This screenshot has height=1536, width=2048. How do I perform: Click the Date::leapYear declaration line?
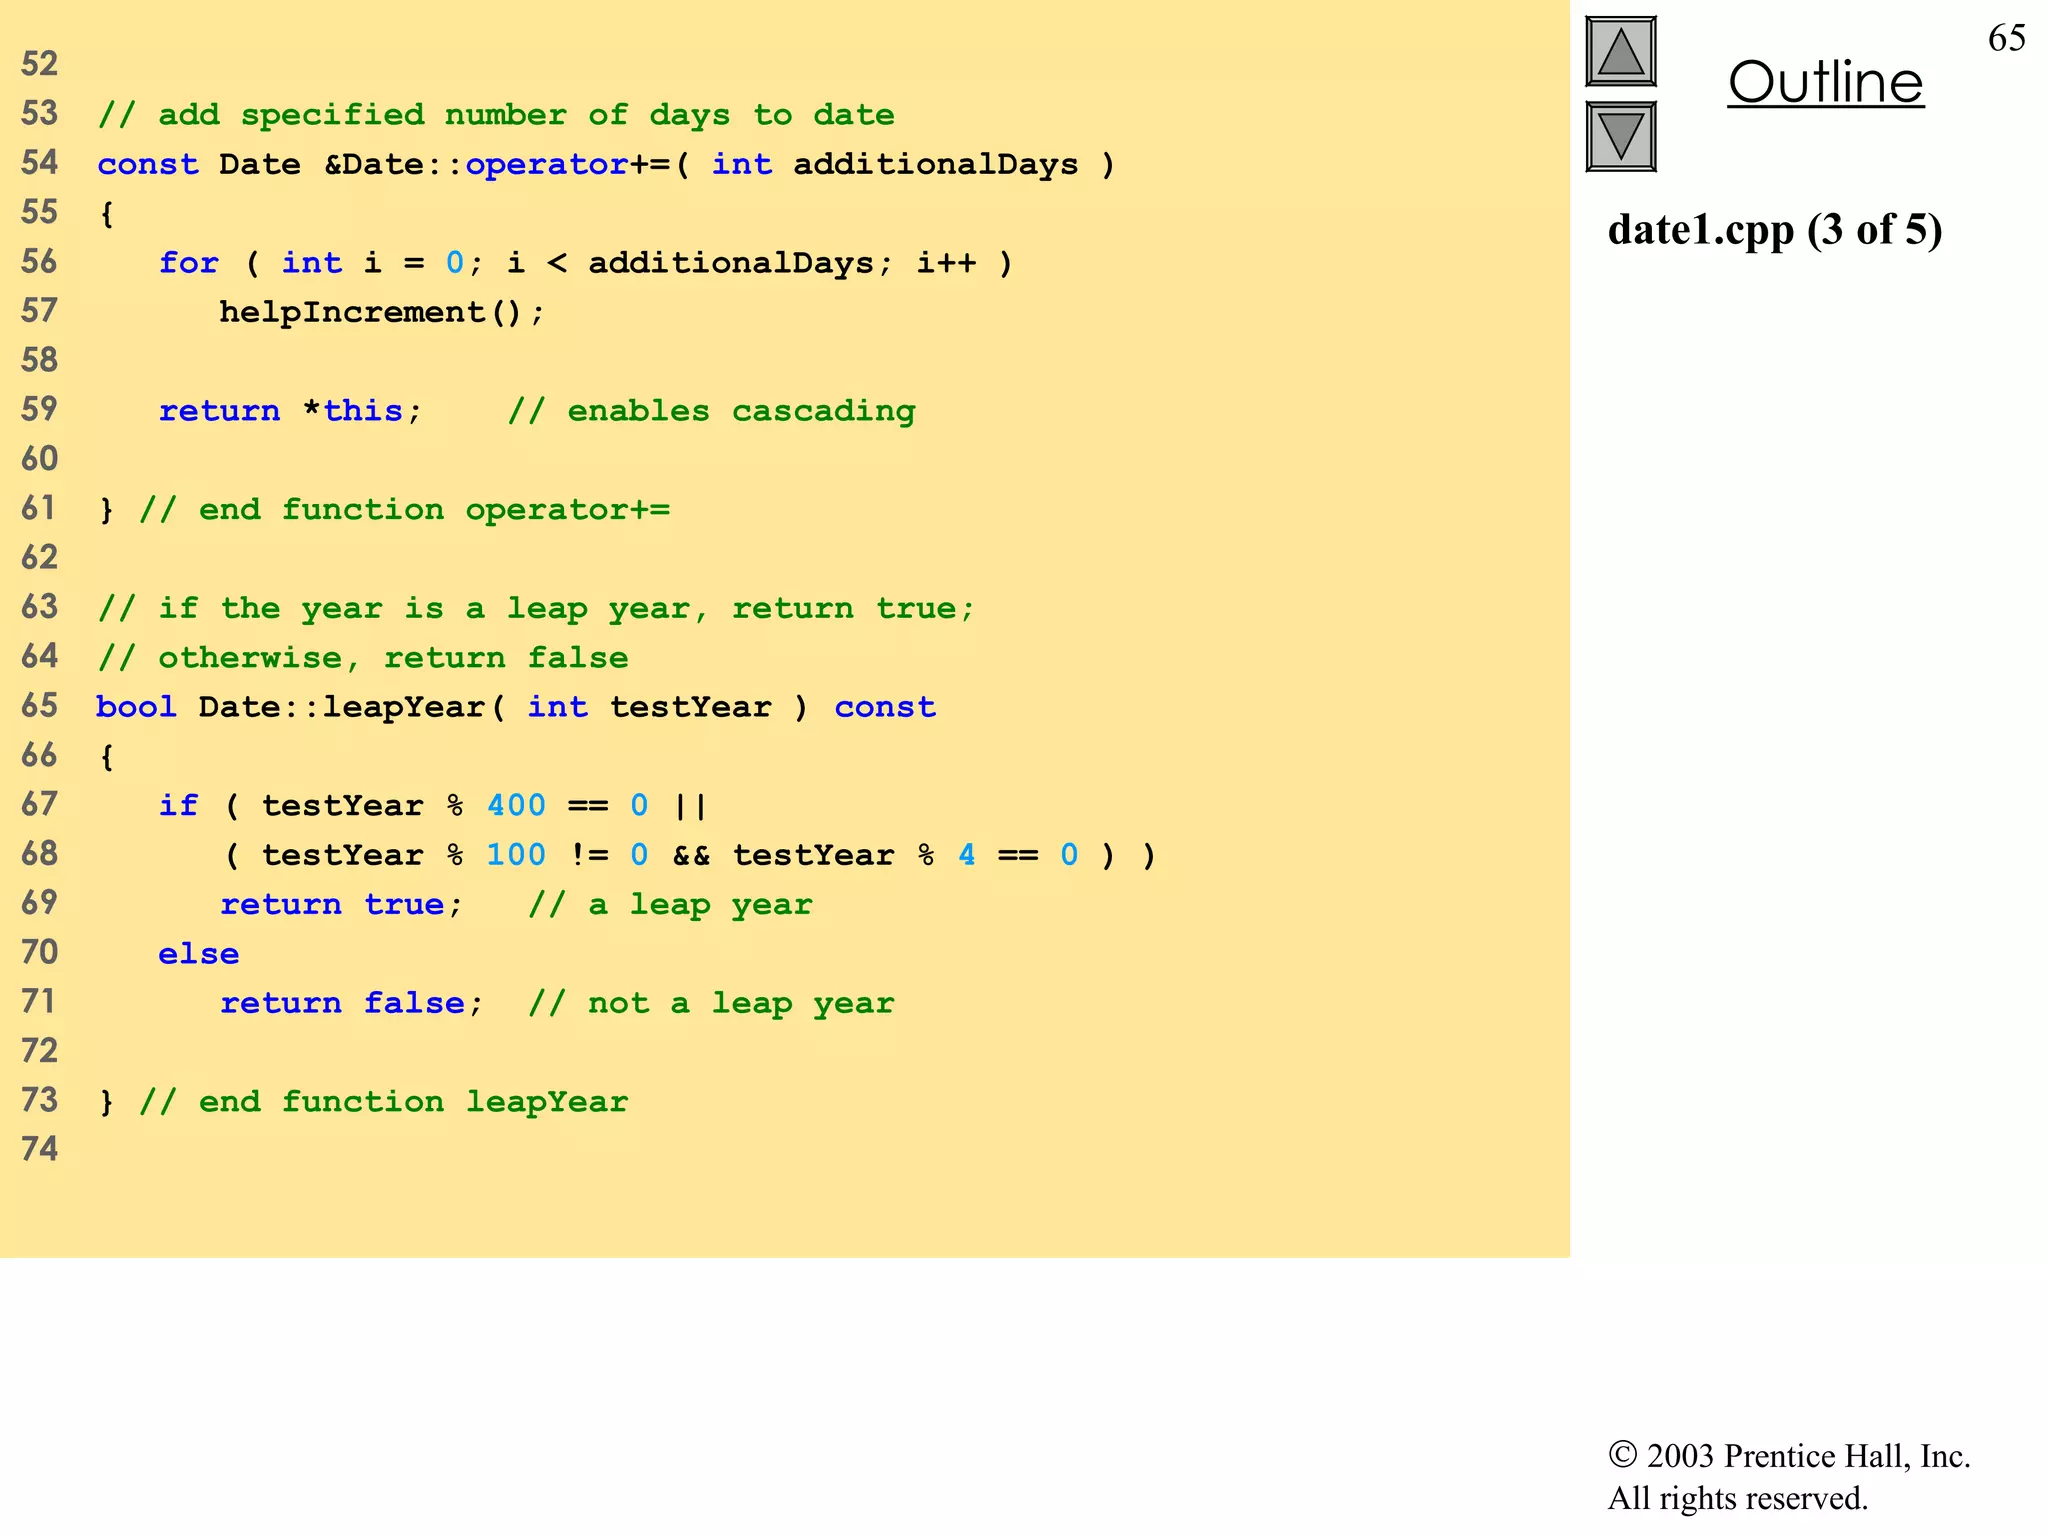click(x=516, y=707)
